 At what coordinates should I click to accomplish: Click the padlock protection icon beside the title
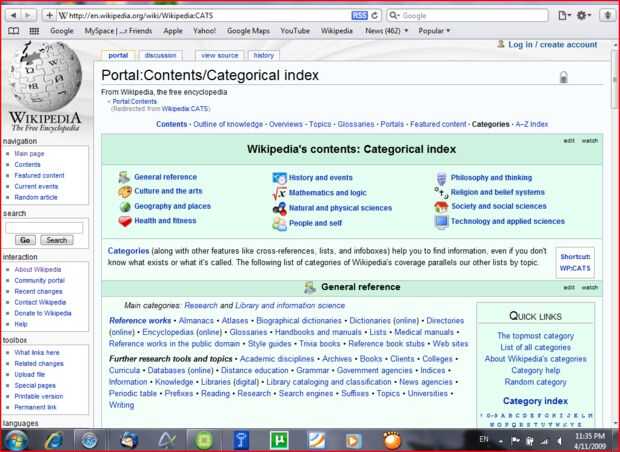pyautogui.click(x=563, y=77)
